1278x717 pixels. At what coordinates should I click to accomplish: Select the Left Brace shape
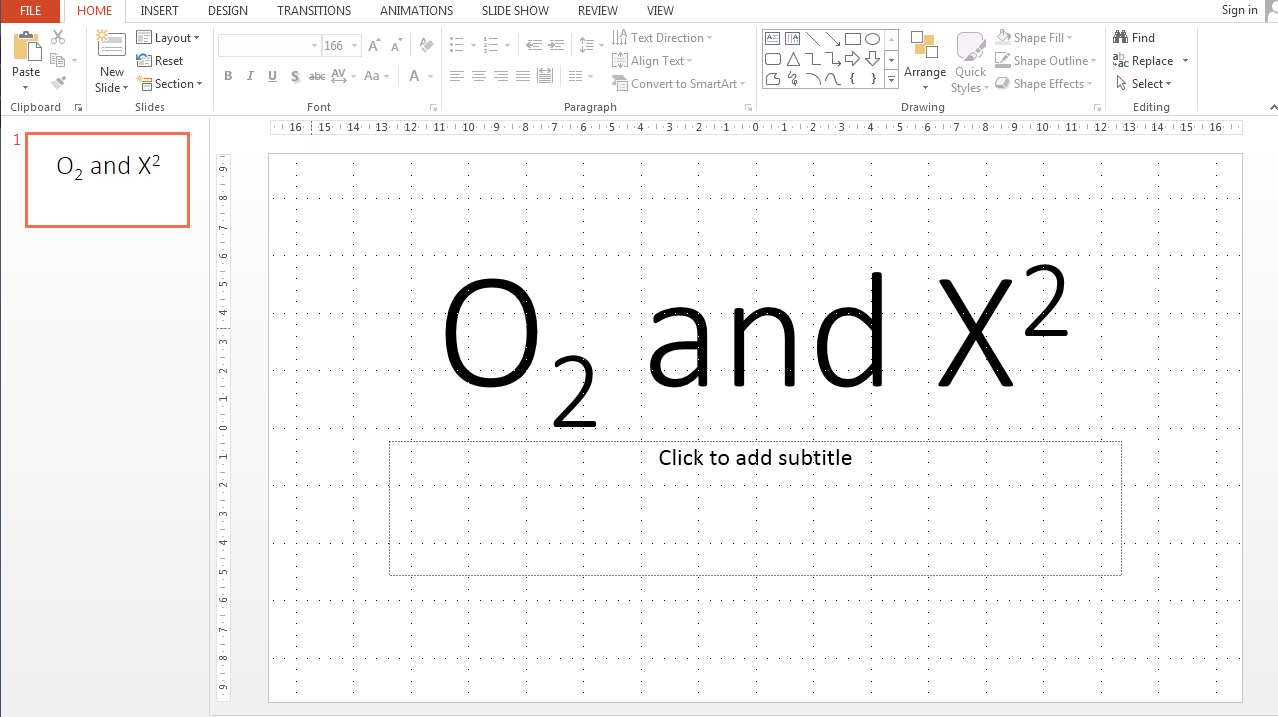tap(853, 79)
